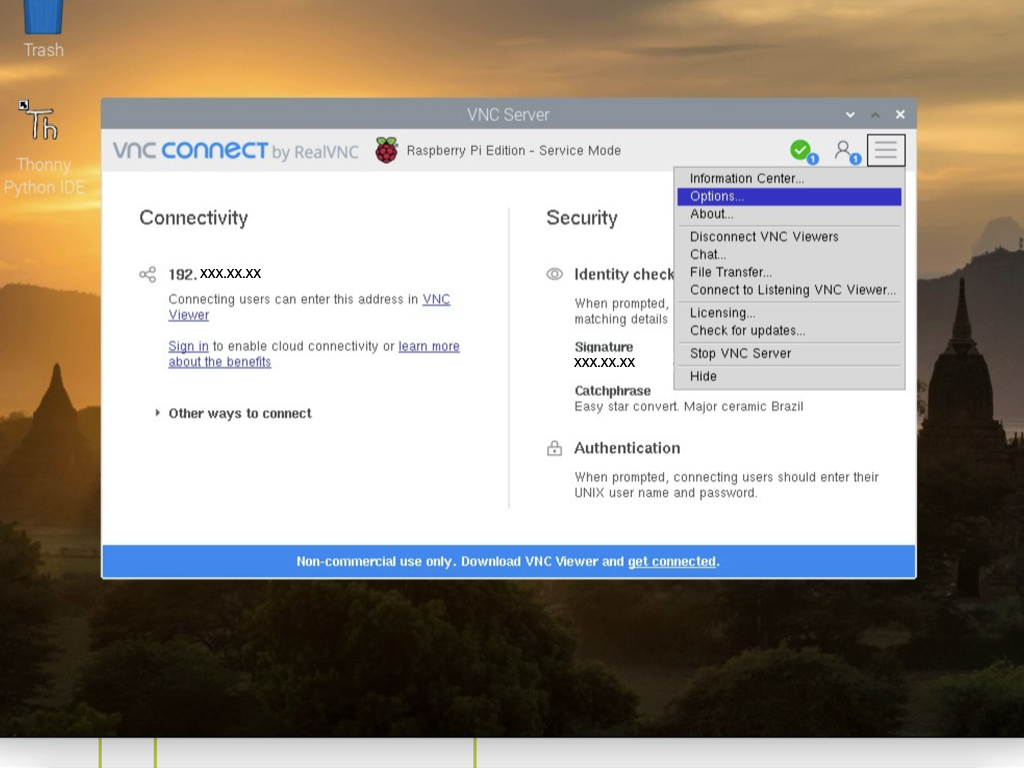Click the padlock icon beside Authentication
1024x768 pixels.
554,448
